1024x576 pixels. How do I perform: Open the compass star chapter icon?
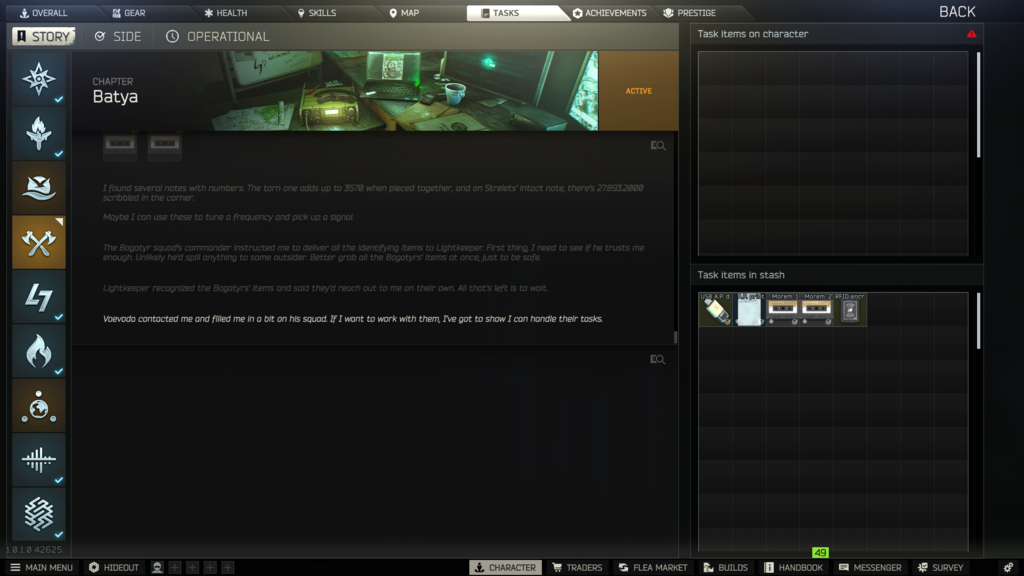click(39, 79)
